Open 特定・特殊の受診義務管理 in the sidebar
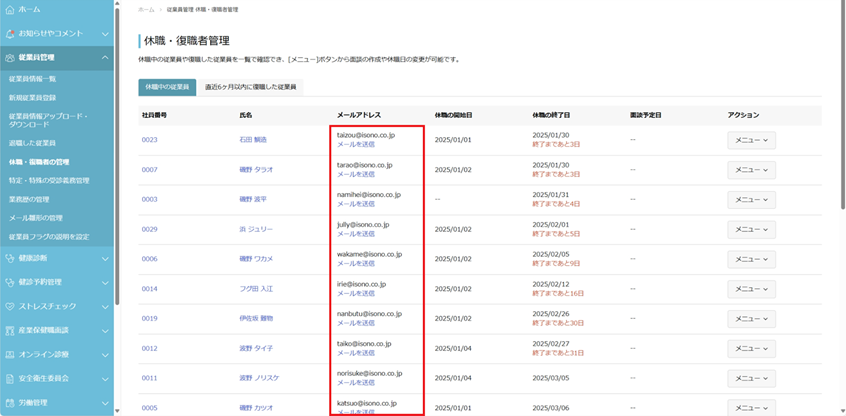The width and height of the screenshot is (846, 416). click(x=49, y=180)
